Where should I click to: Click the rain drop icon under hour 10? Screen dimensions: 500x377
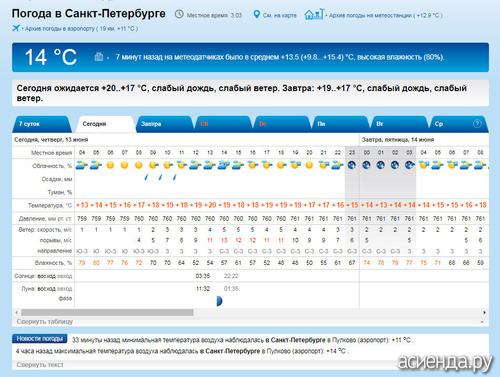(x=160, y=177)
